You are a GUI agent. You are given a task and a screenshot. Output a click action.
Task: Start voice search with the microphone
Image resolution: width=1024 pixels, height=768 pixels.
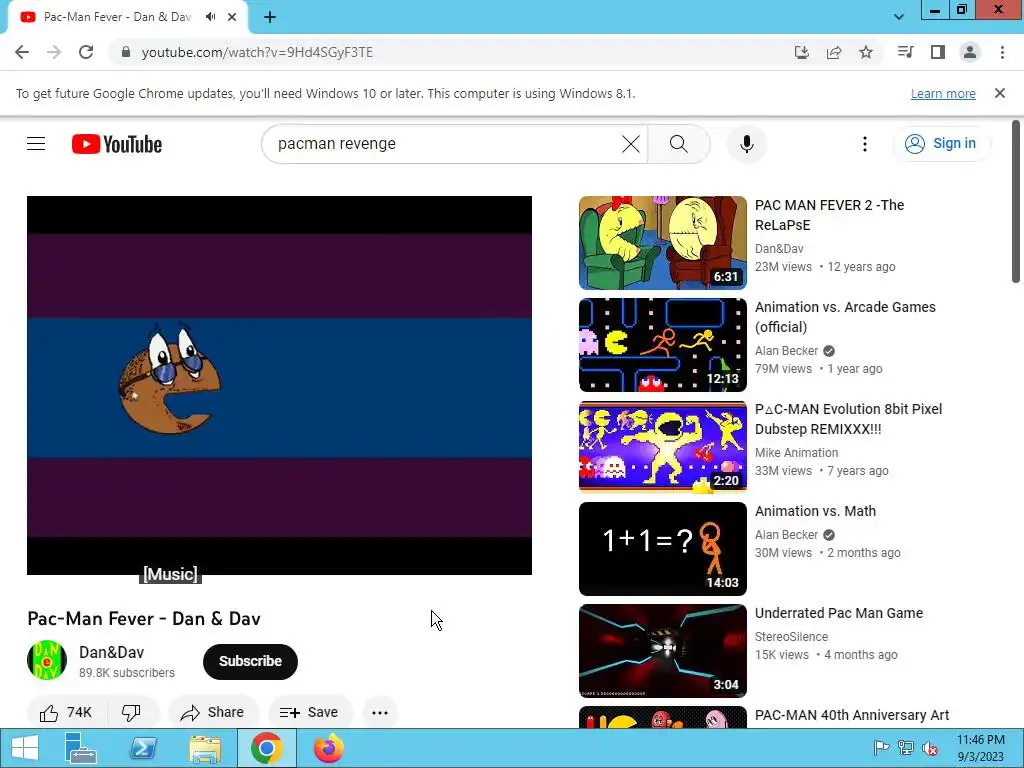click(746, 144)
